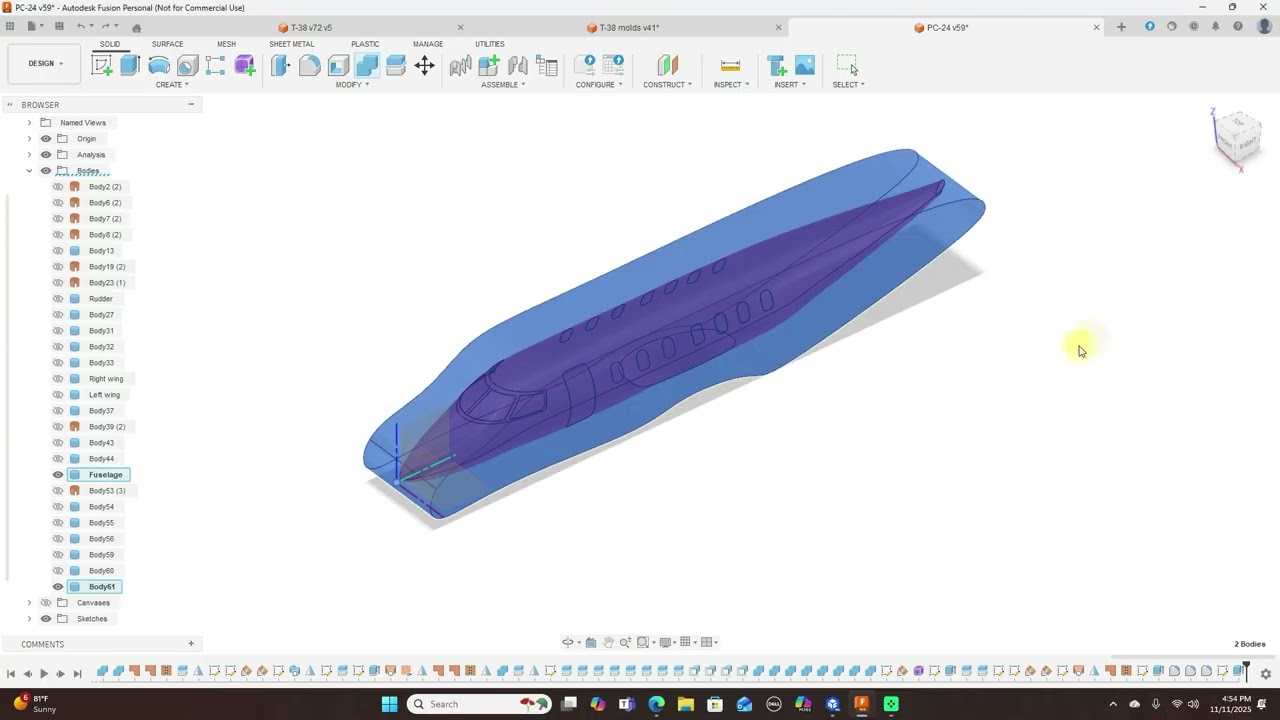The image size is (1280, 720).
Task: Toggle visibility of the Origin folder
Action: pos(46,139)
